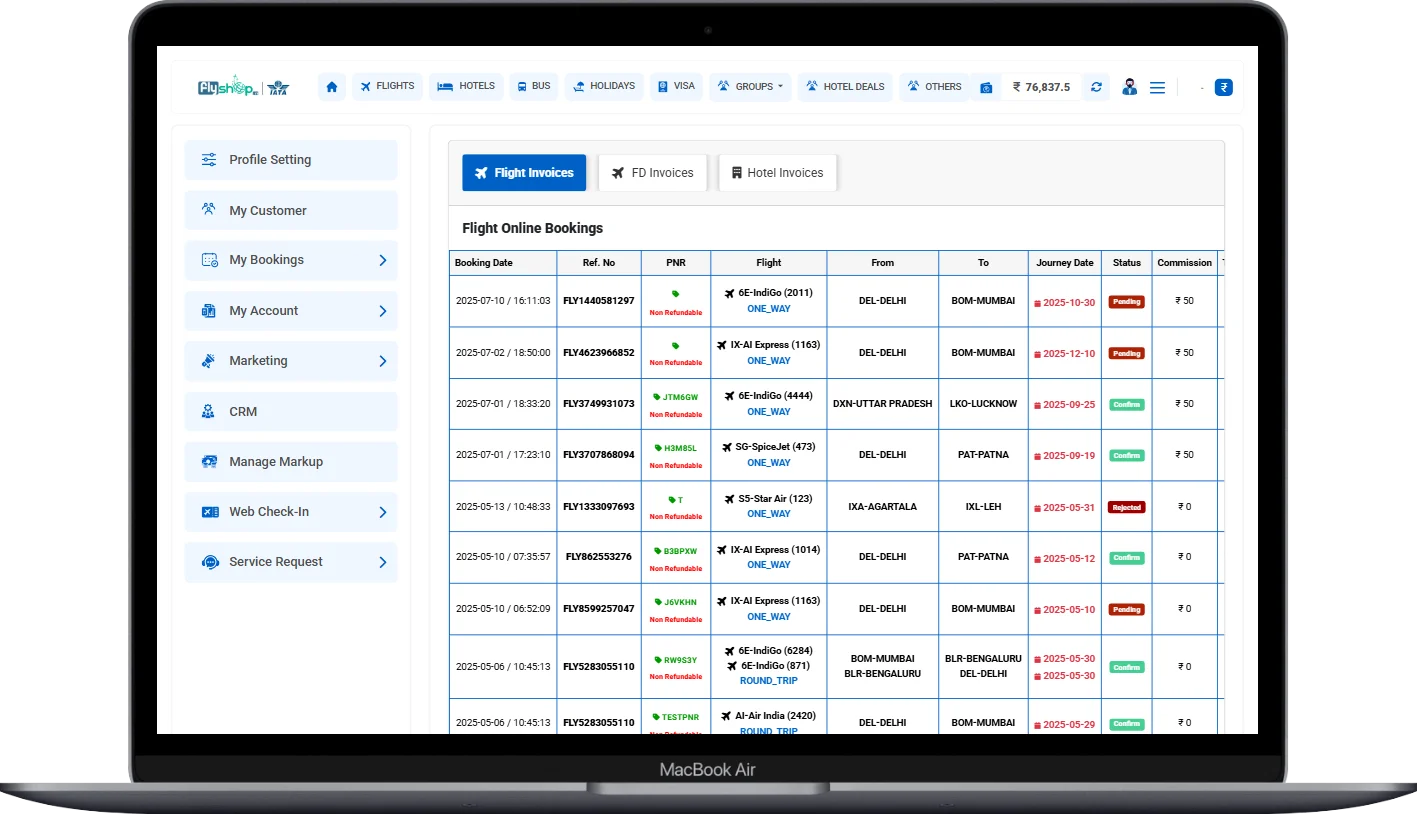Switch to the FD Invoices tab
This screenshot has width=1417, height=814.
pos(652,173)
